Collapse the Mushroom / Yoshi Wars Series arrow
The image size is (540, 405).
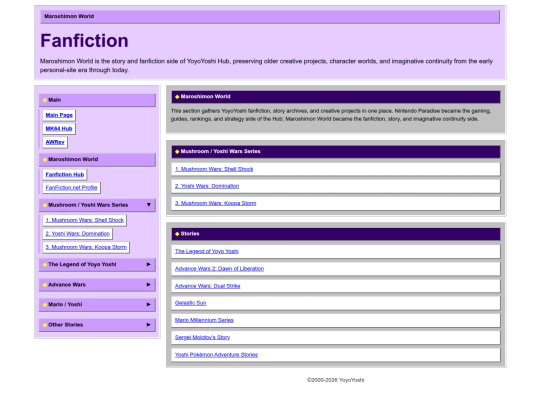[148, 205]
